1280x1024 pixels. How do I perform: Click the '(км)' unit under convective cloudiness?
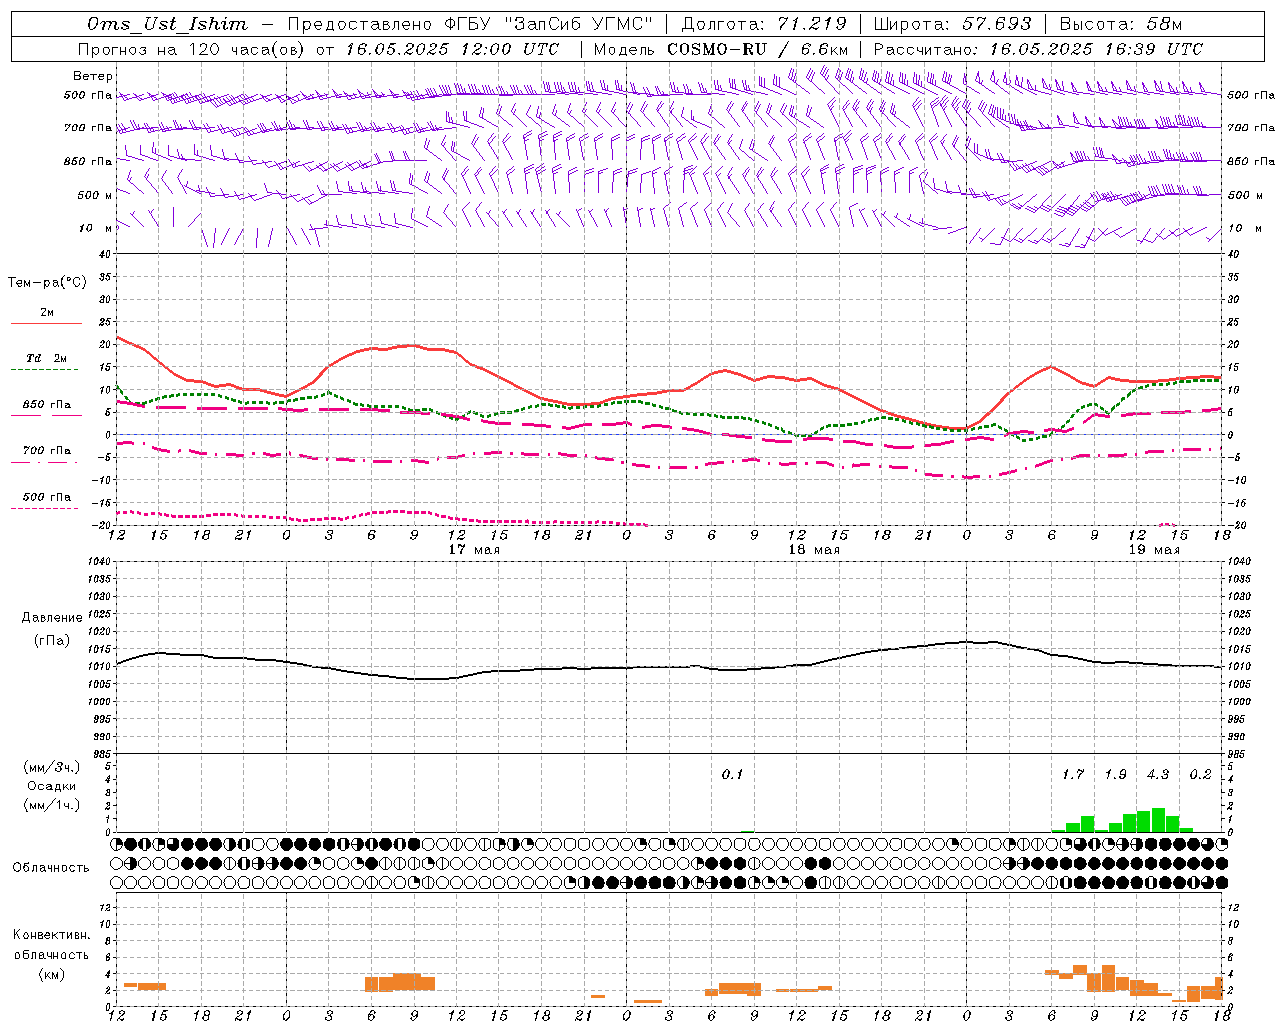point(52,974)
